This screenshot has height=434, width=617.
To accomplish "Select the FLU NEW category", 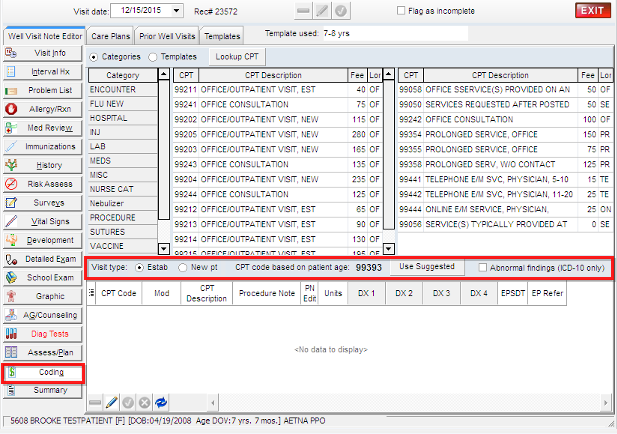I will 122,104.
